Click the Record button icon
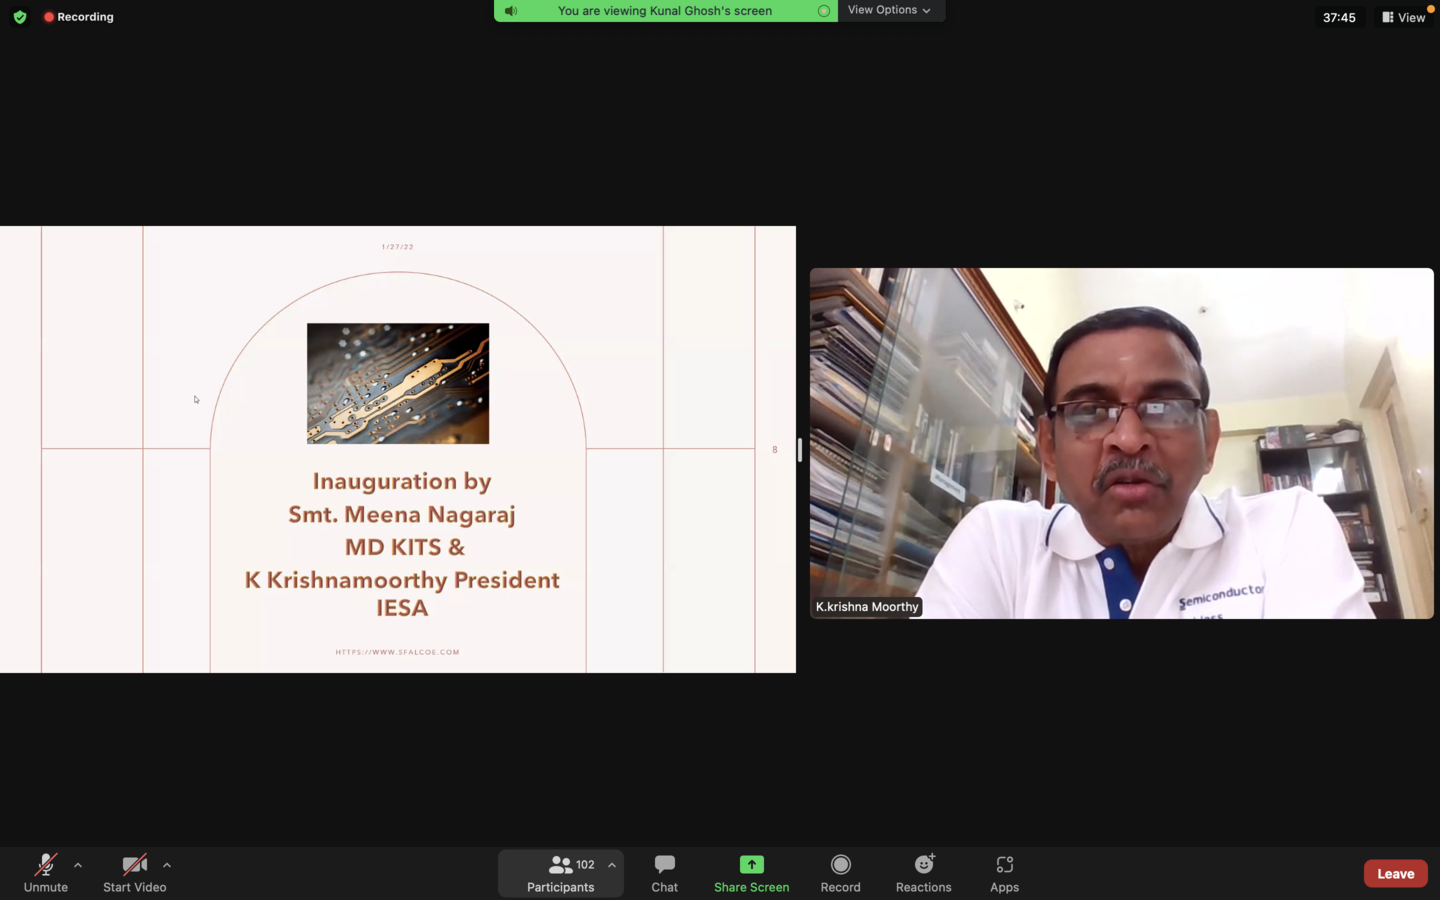This screenshot has width=1440, height=900. [x=840, y=865]
